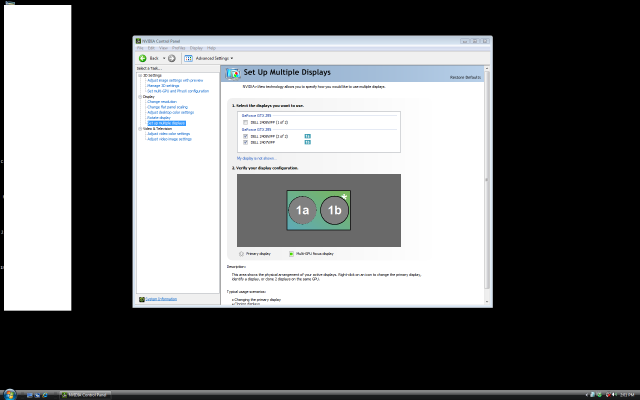The height and width of the screenshot is (400, 640).
Task: Uncheck the DELL (2 of 2) display checkbox
Action: click(245, 136)
